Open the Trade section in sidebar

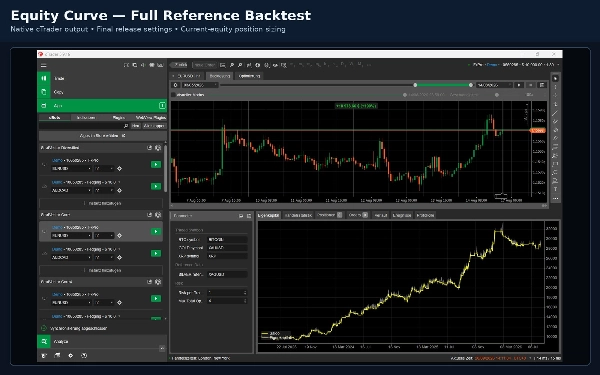pyautogui.click(x=102, y=78)
